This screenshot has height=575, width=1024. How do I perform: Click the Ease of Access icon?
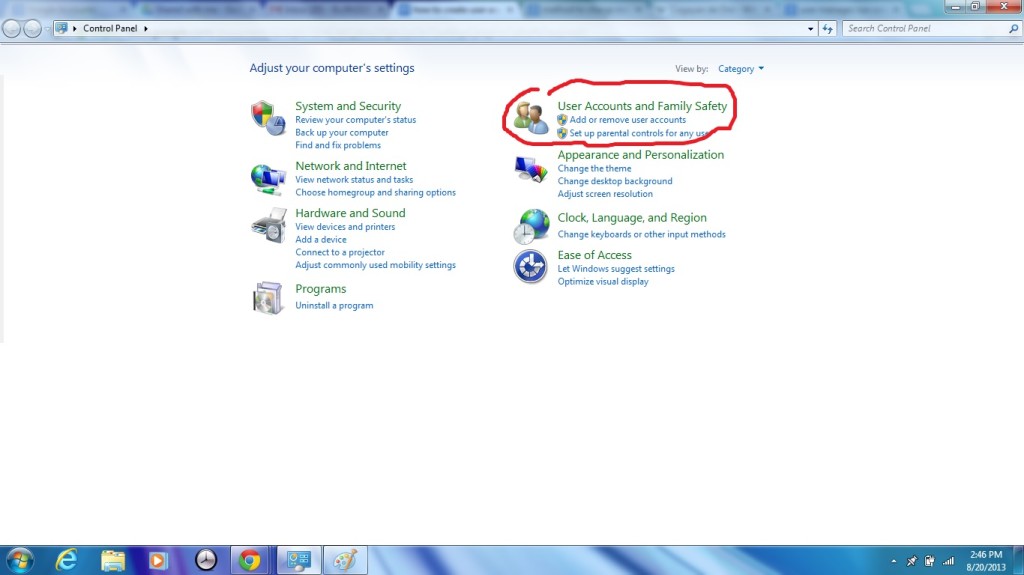click(x=530, y=267)
